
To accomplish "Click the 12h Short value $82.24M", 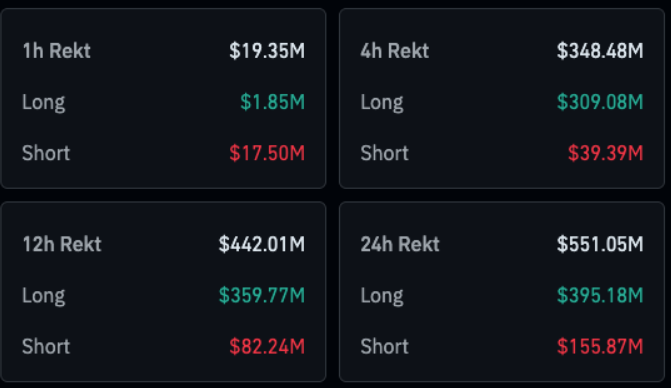I will tap(267, 347).
